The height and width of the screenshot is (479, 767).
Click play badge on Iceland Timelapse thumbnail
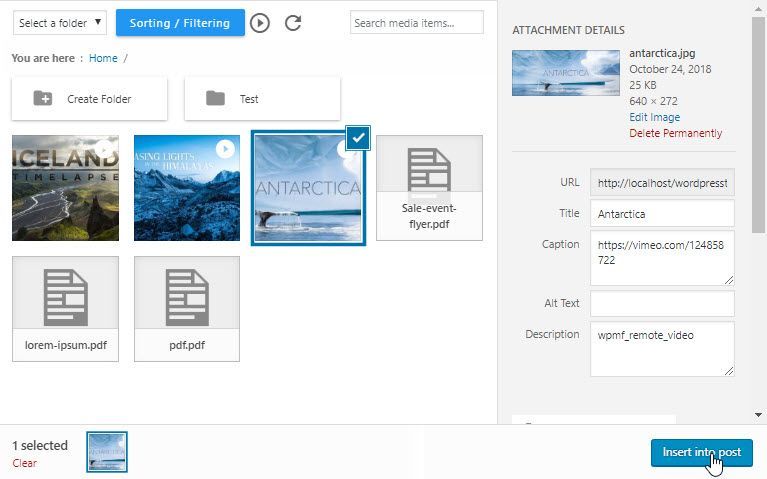(x=104, y=149)
